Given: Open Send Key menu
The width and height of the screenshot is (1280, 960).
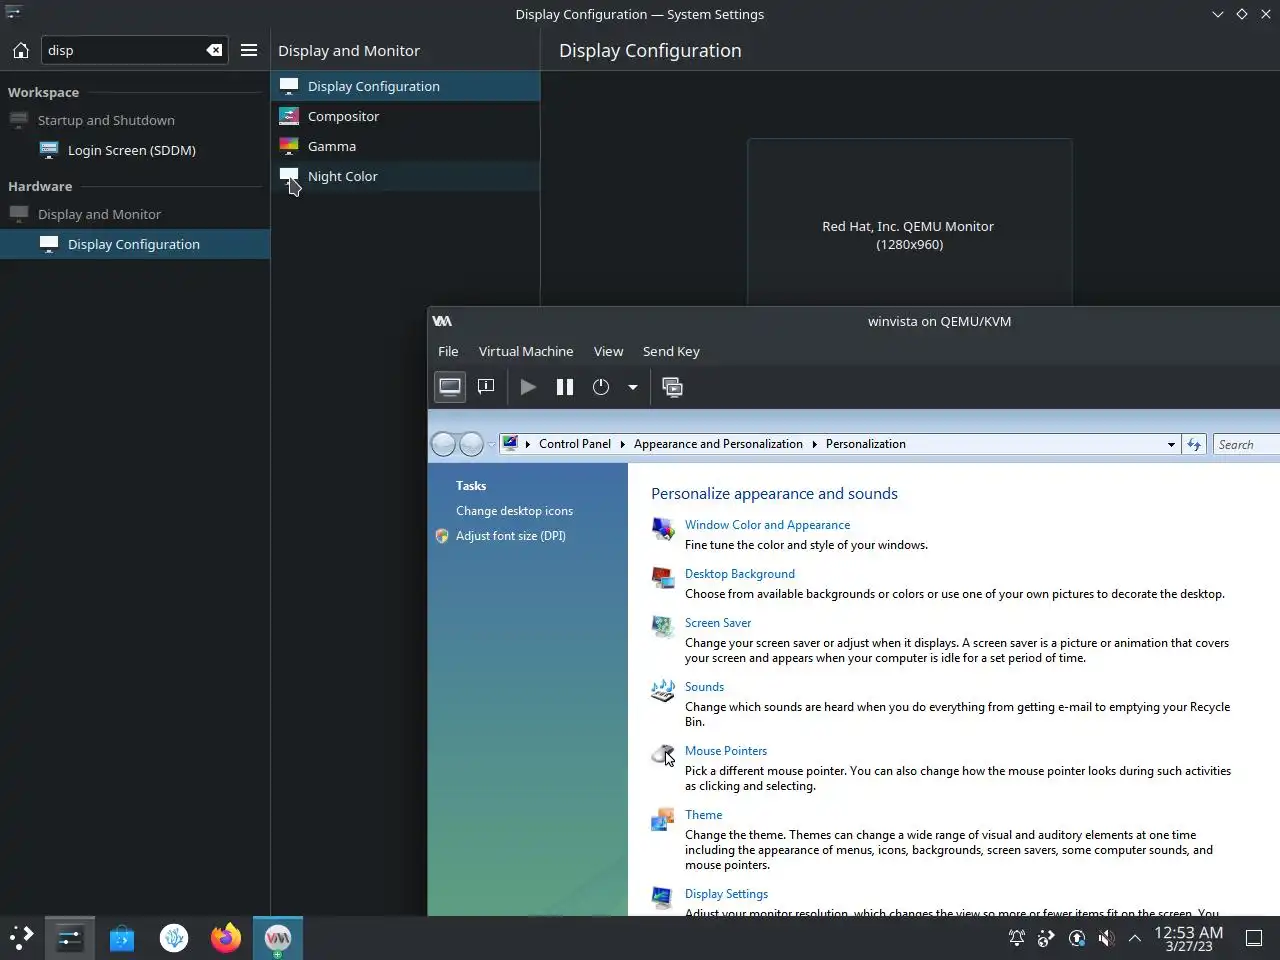Looking at the screenshot, I should [671, 351].
